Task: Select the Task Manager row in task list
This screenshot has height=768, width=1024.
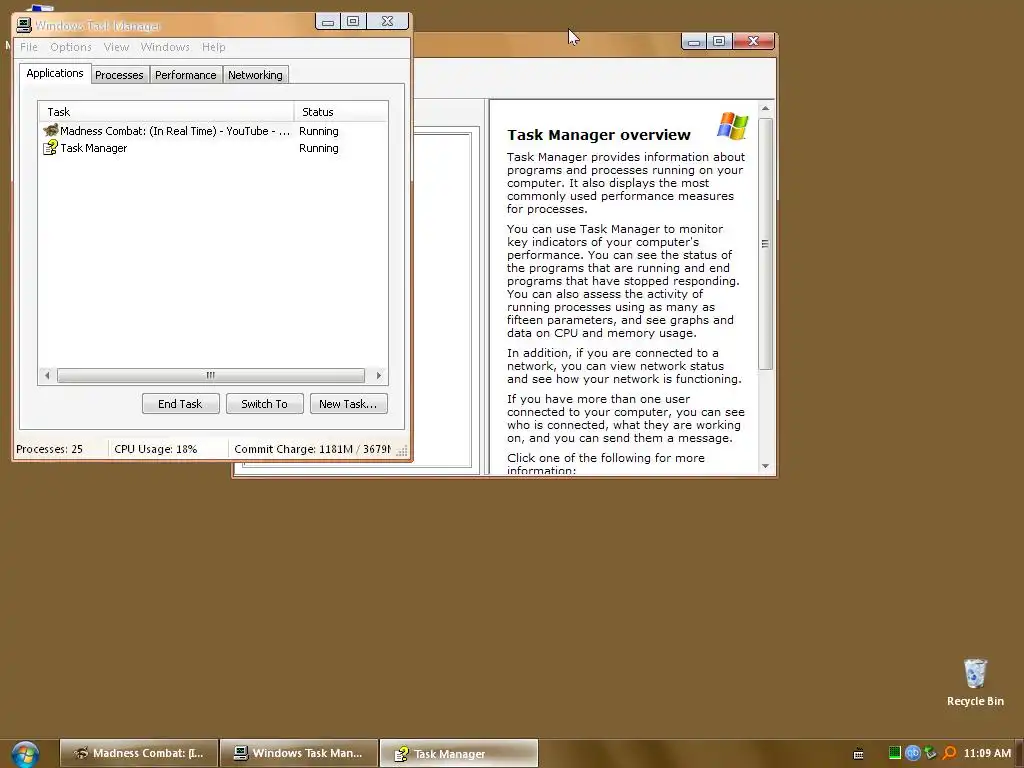Action: pyautogui.click(x=213, y=148)
